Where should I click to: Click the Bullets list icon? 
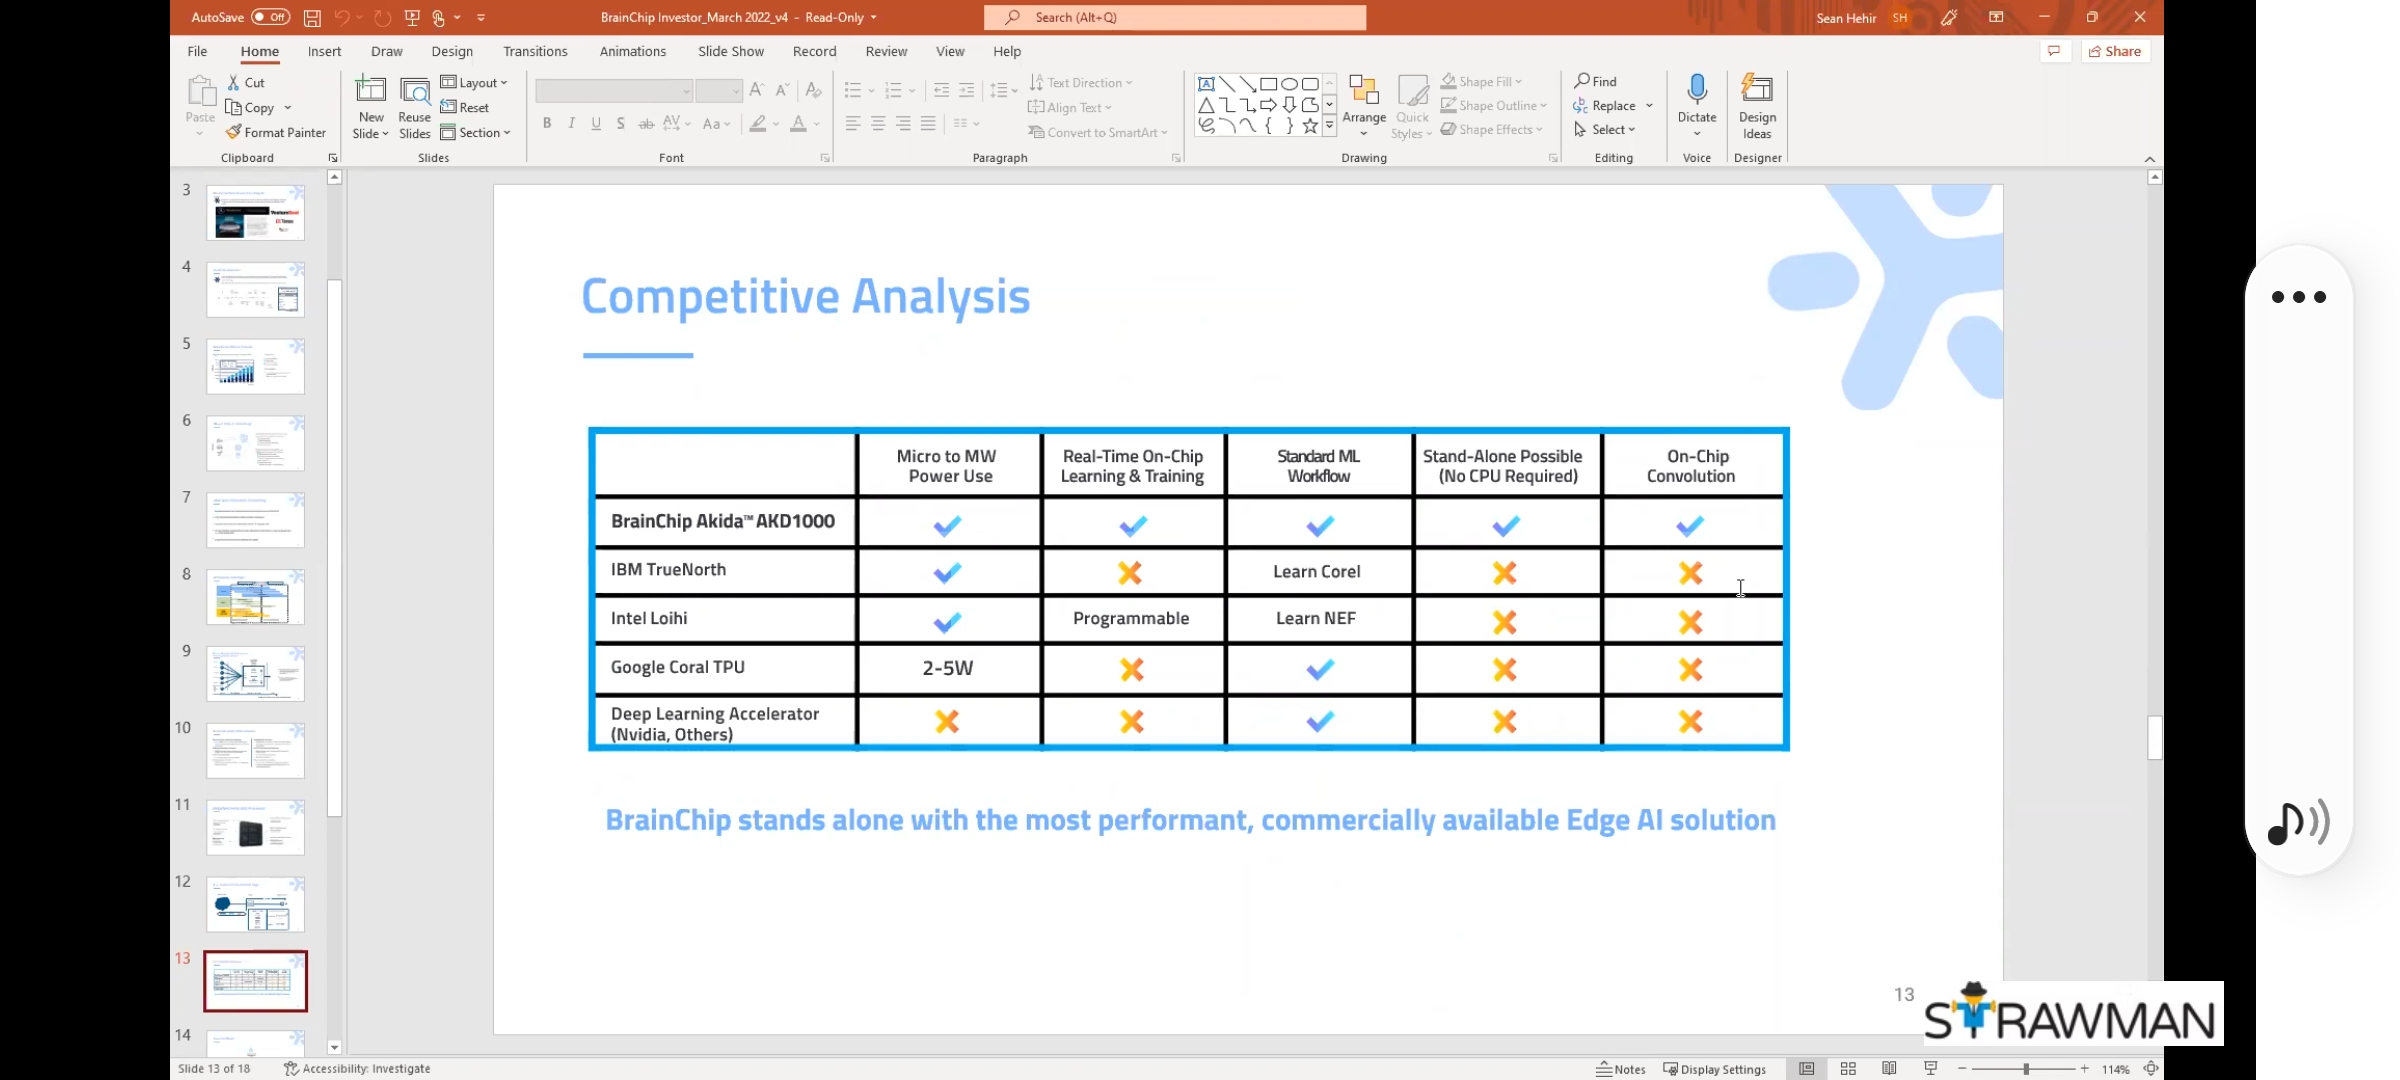tap(852, 90)
